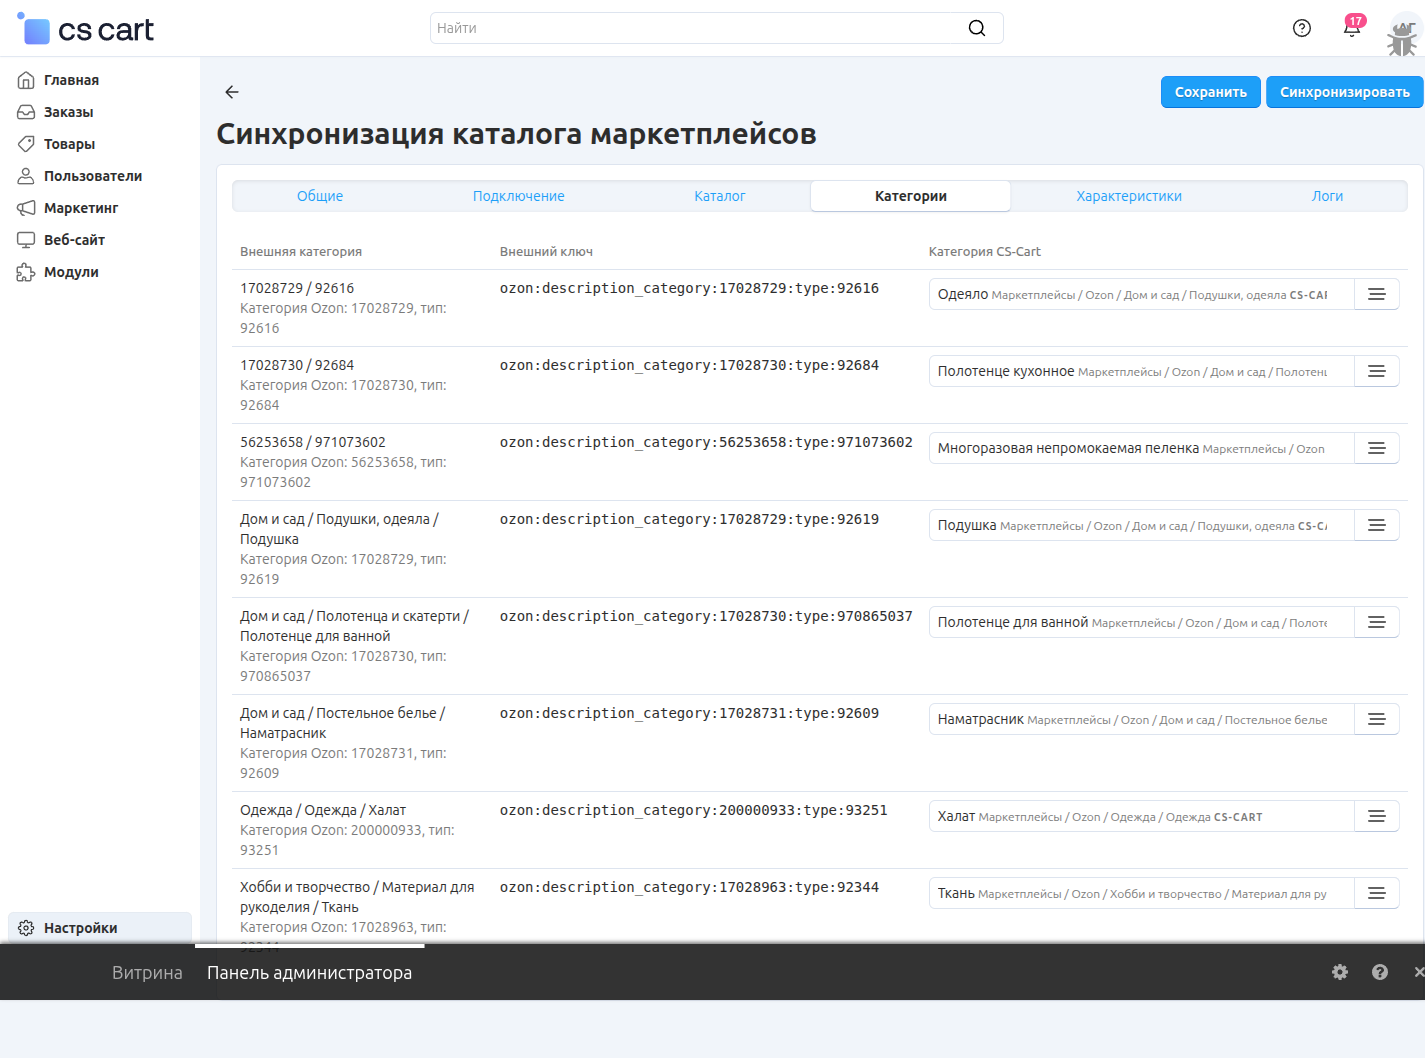Switch to Витрина in bottom bar

click(x=147, y=973)
